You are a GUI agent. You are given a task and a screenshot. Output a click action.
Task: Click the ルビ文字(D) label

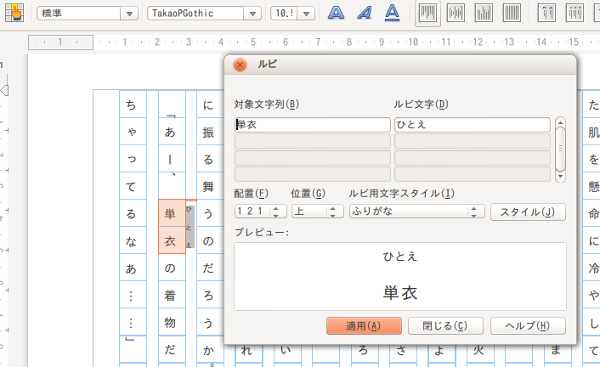tap(421, 104)
